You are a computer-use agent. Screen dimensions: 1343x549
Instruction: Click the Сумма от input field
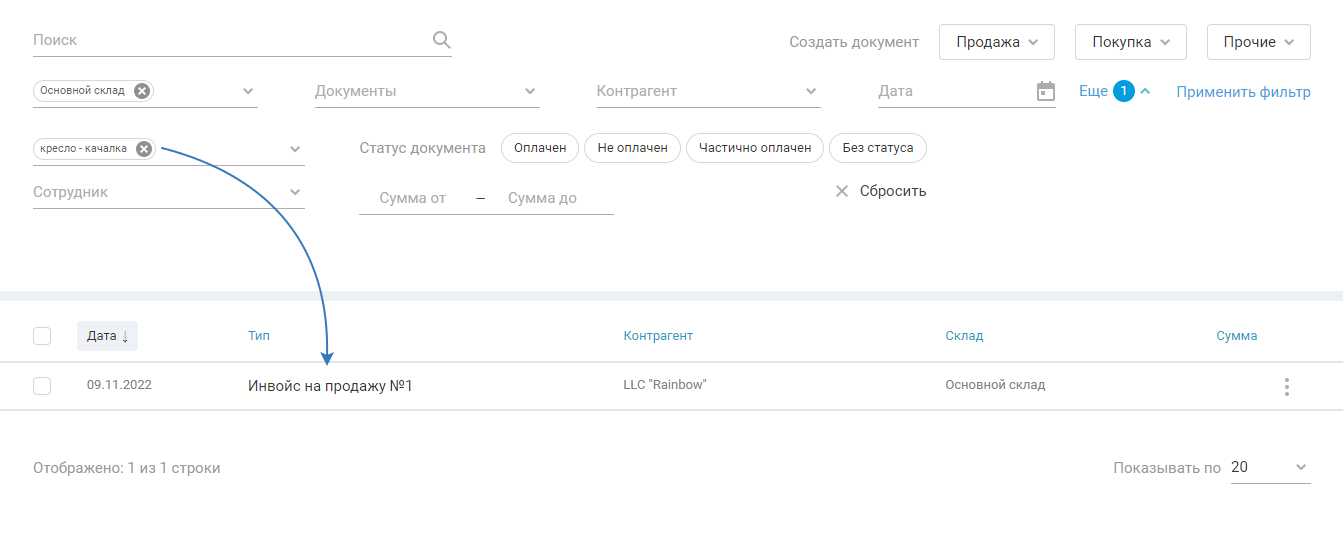(413, 198)
